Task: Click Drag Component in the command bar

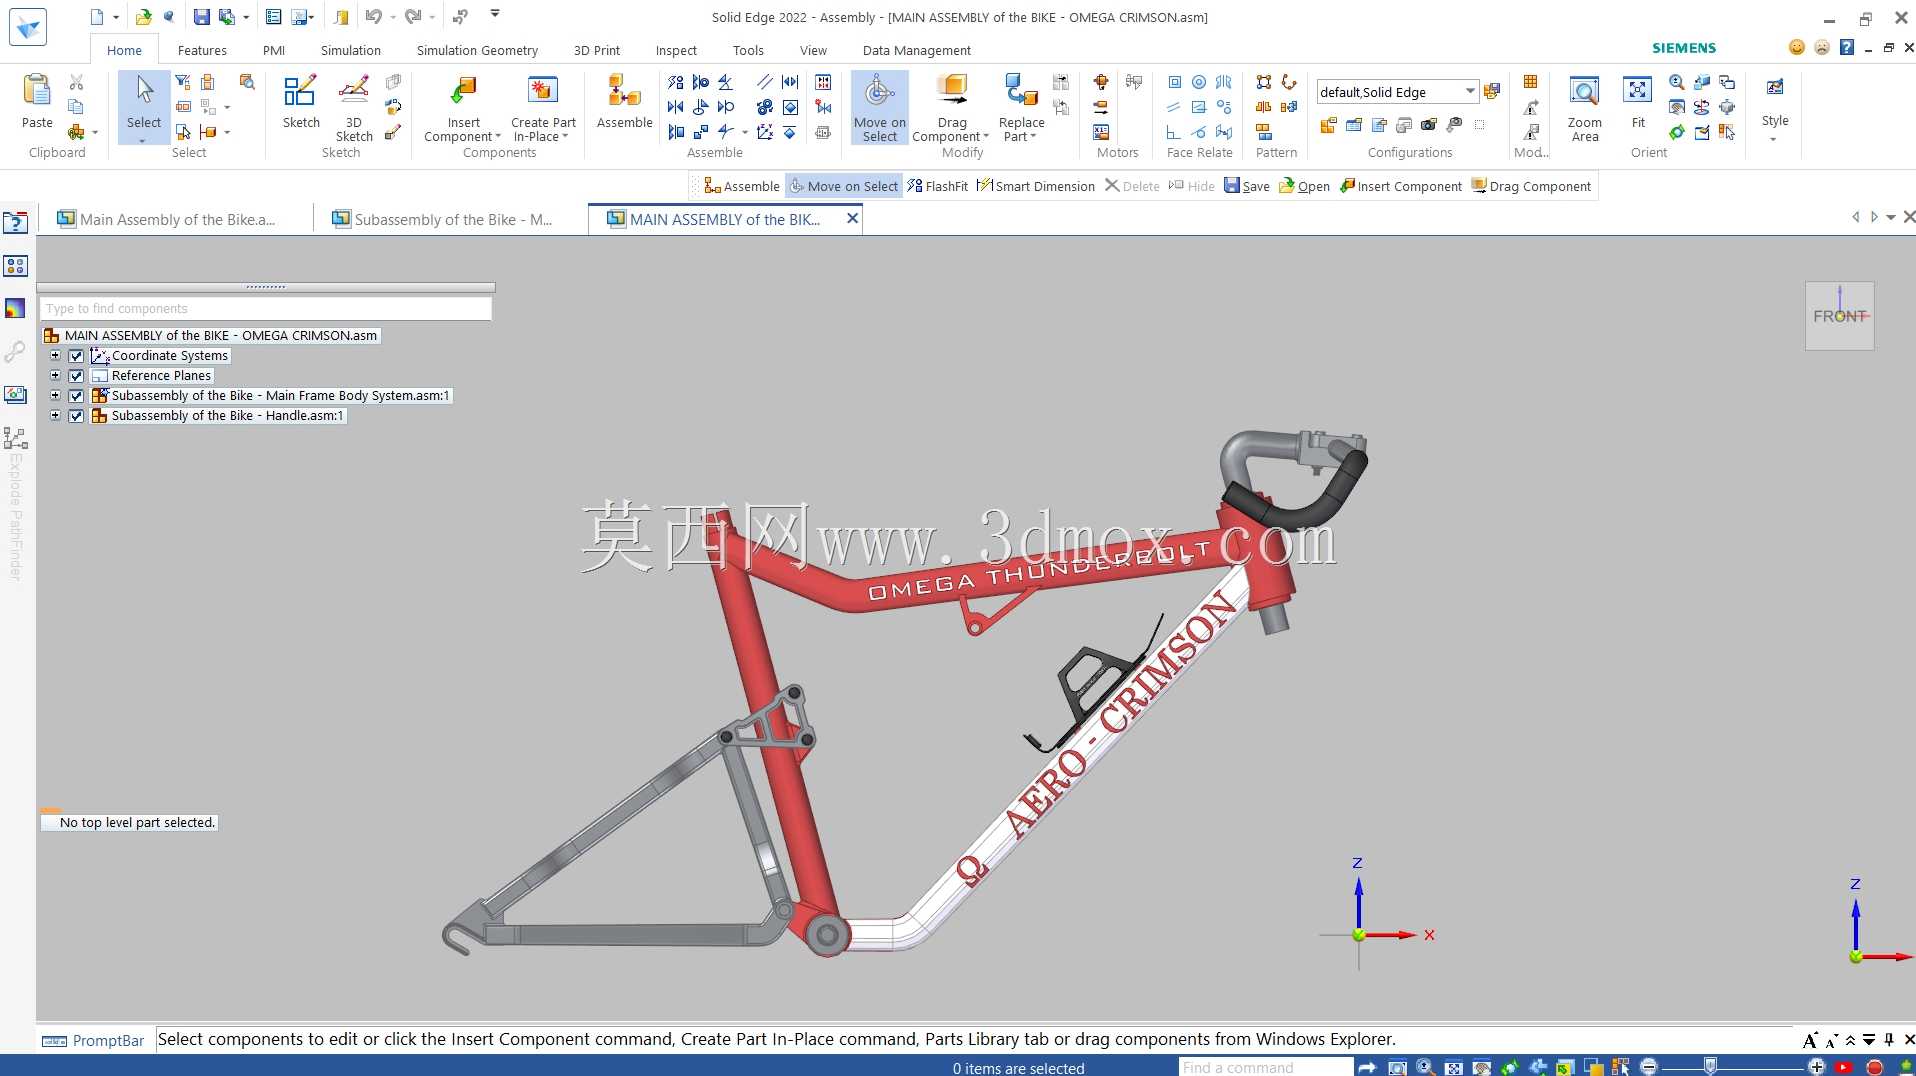Action: click(x=1531, y=186)
